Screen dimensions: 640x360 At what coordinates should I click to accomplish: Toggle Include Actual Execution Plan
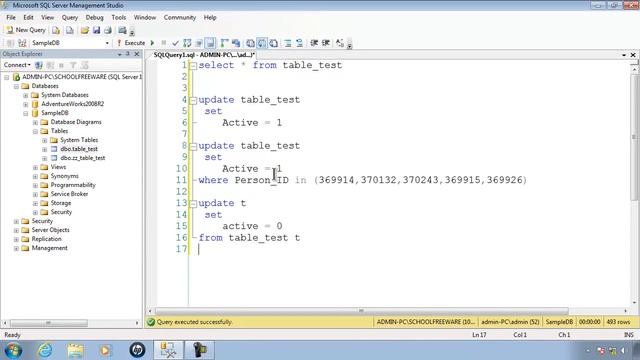click(224, 43)
